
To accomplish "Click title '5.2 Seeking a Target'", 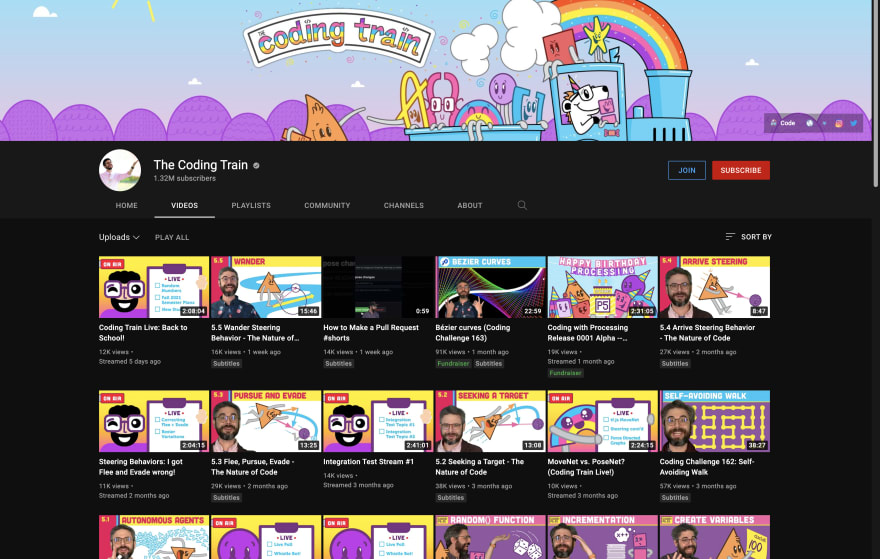I will pos(480,467).
